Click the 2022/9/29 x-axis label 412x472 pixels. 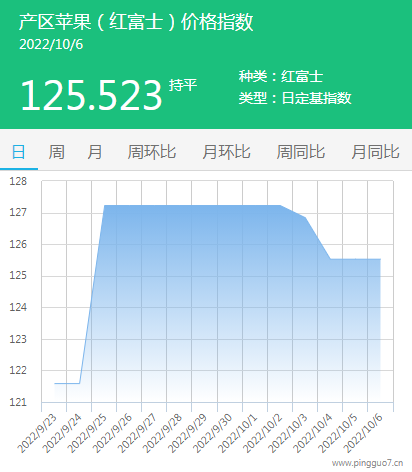pyautogui.click(x=188, y=433)
